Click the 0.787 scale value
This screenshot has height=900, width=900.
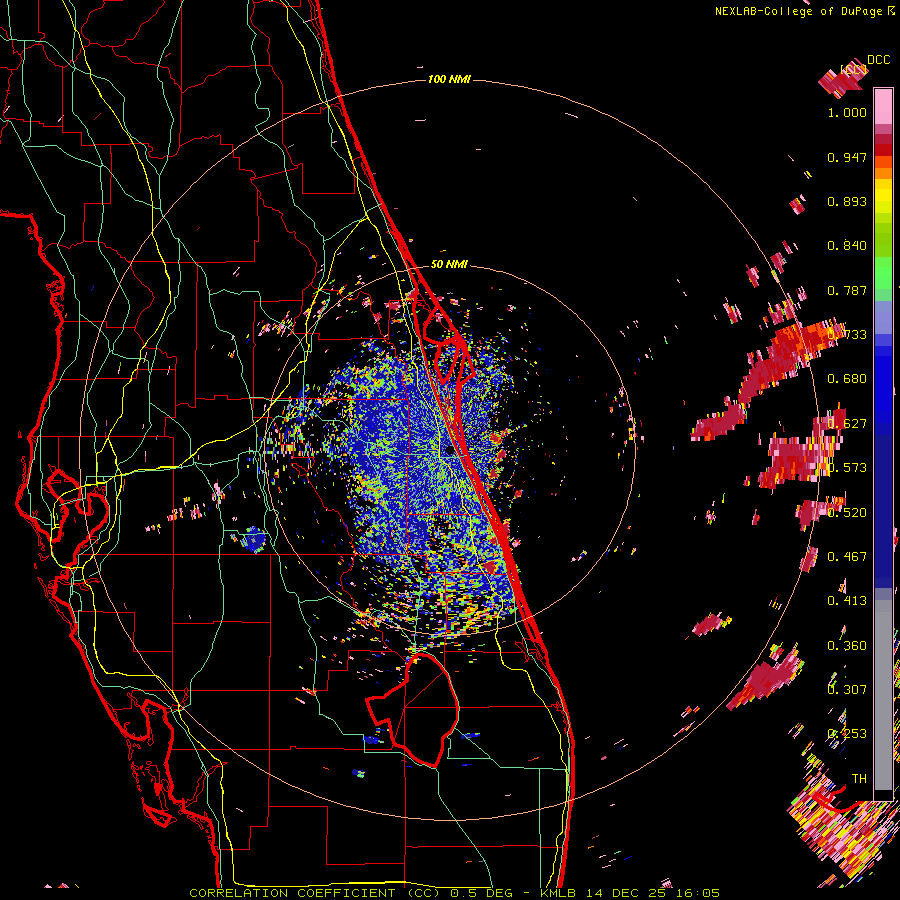point(847,290)
